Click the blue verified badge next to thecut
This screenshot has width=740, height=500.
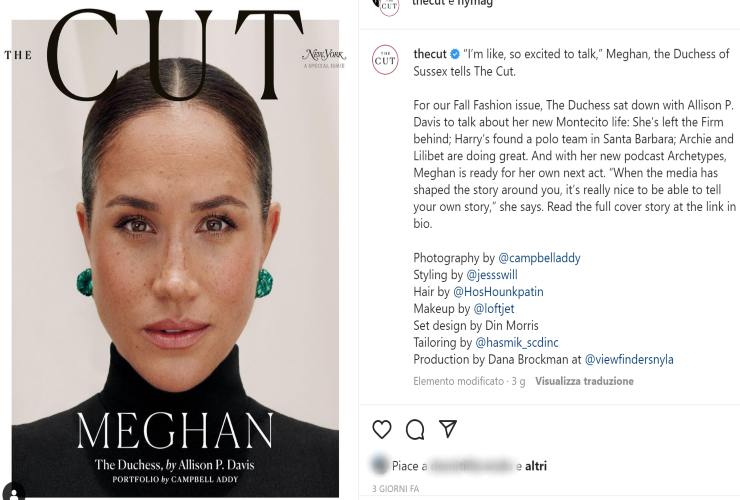click(455, 54)
